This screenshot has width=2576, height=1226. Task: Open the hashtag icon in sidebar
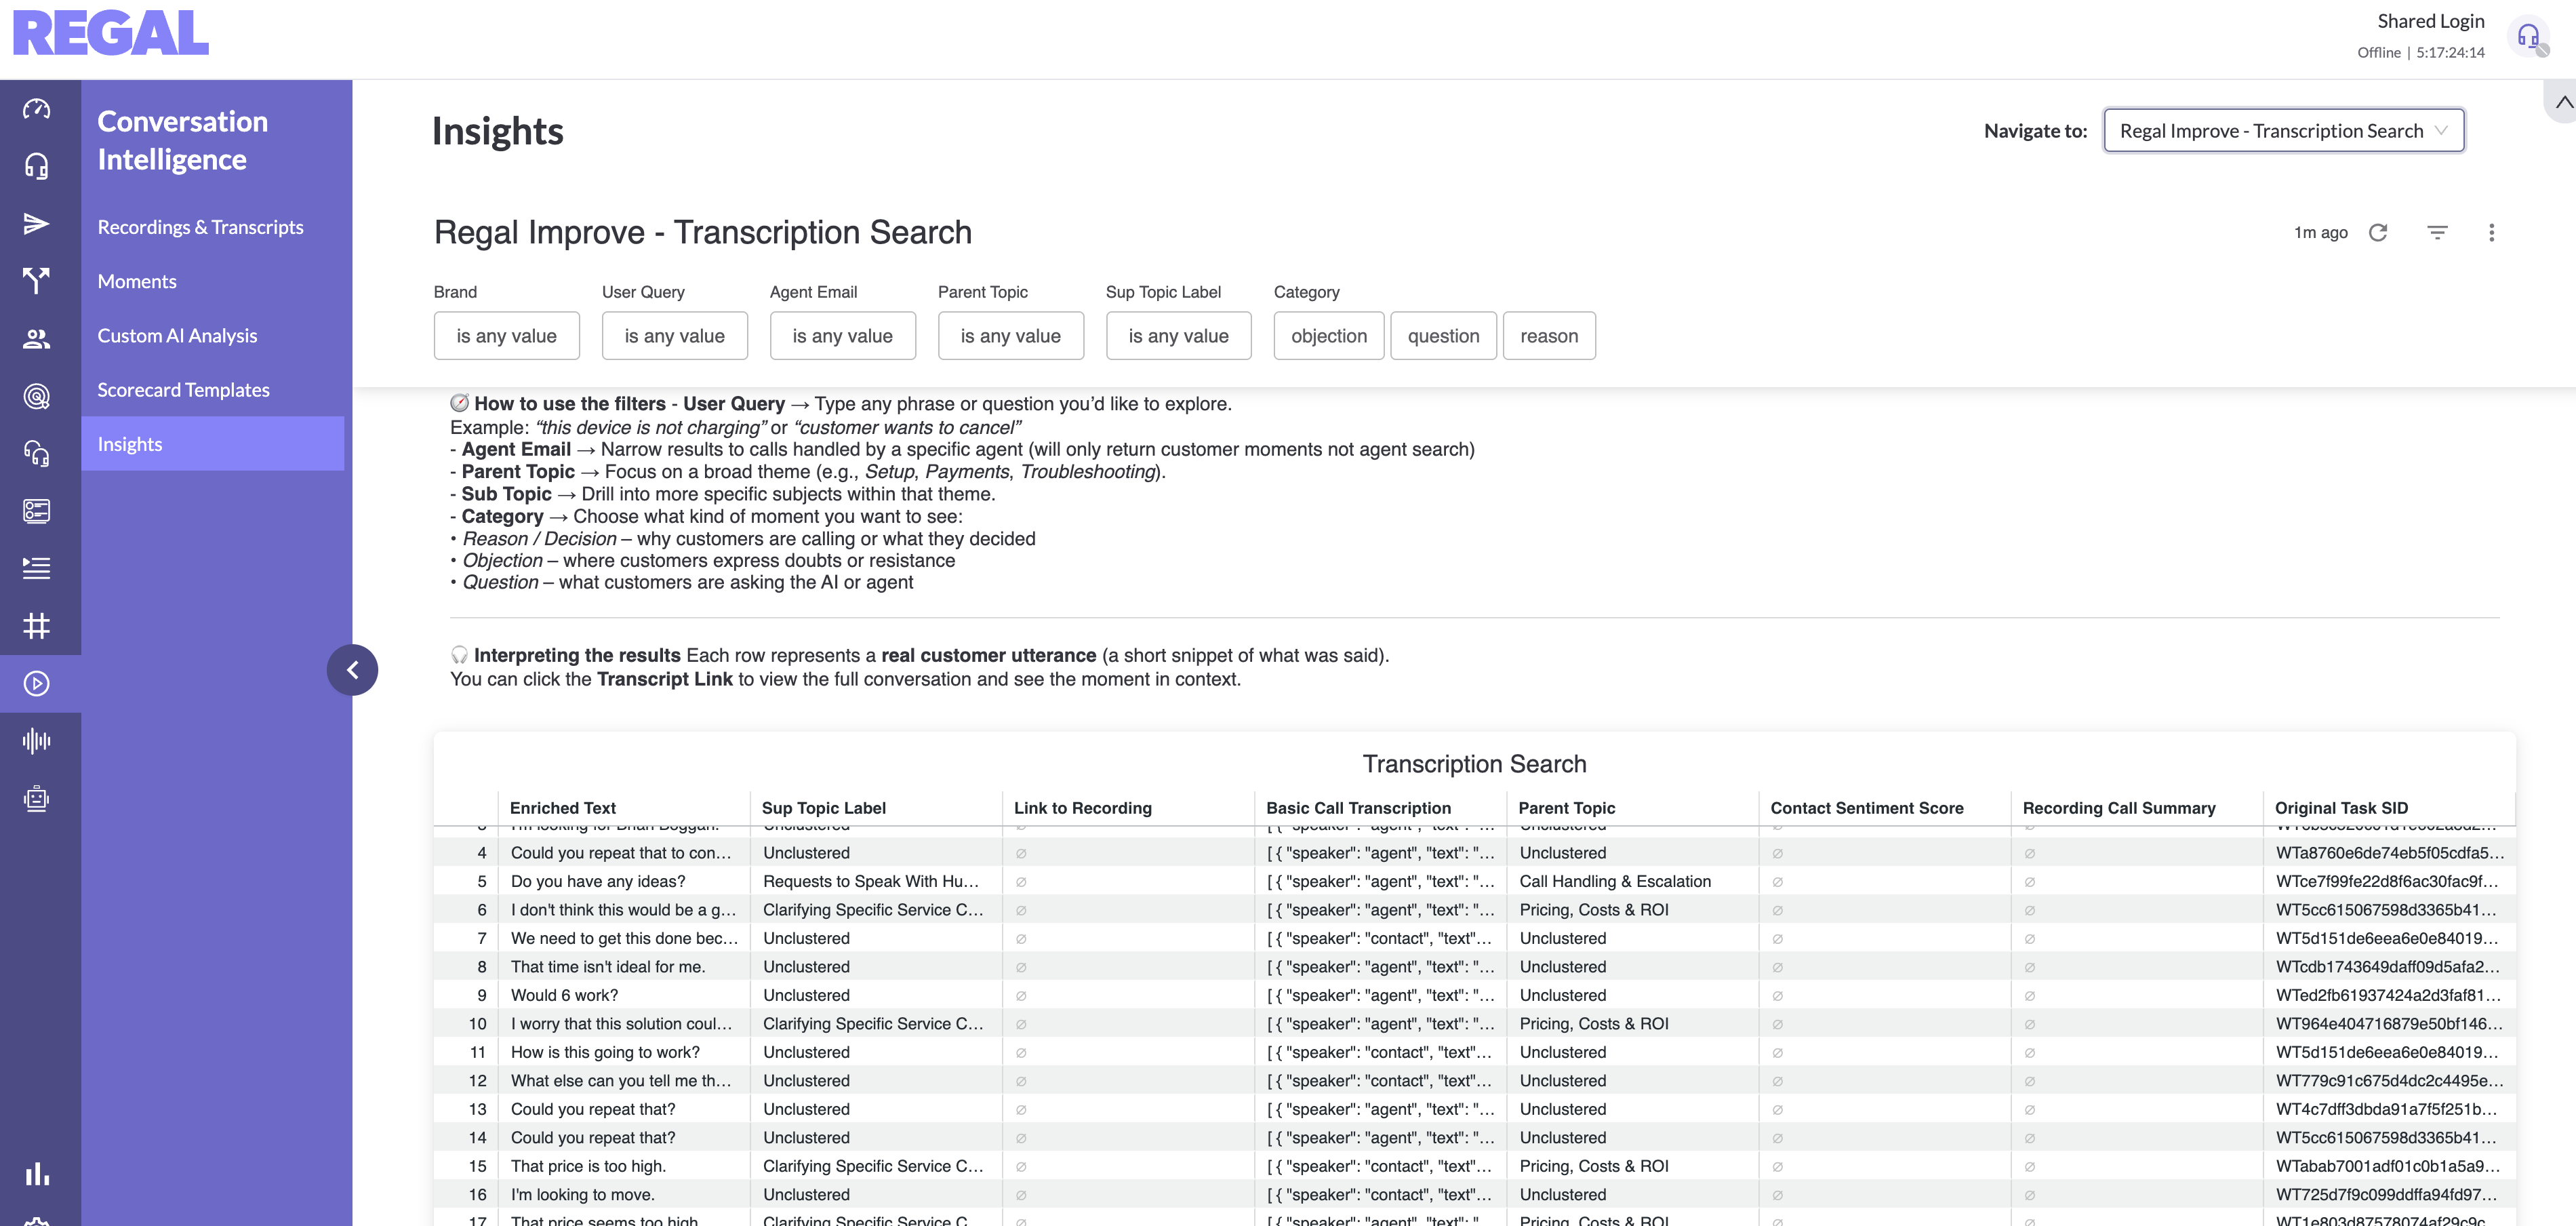[x=37, y=626]
